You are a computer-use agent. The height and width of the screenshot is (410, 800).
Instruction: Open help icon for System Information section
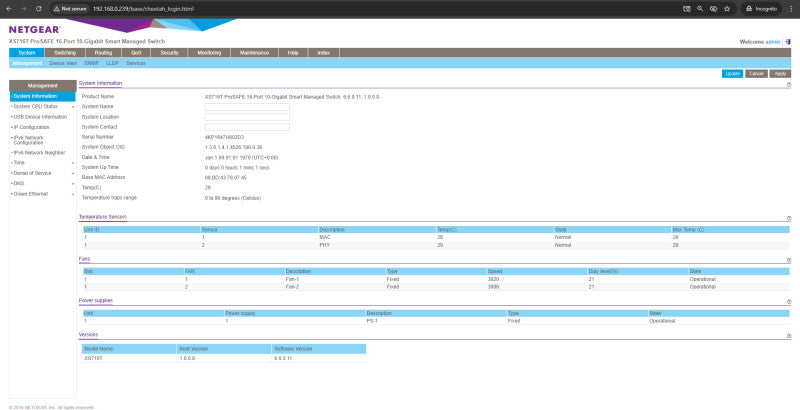pos(789,85)
